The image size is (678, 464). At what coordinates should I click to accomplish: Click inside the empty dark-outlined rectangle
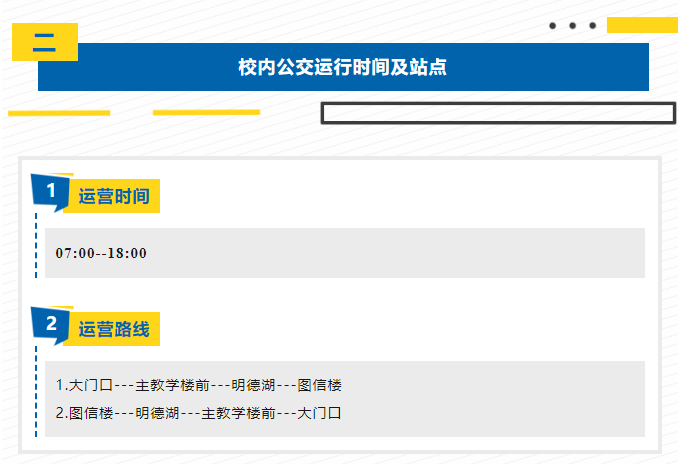[498, 113]
